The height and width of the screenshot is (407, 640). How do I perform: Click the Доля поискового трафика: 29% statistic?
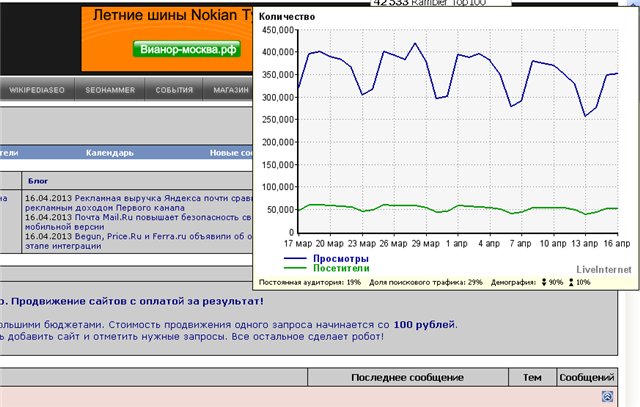(x=426, y=282)
